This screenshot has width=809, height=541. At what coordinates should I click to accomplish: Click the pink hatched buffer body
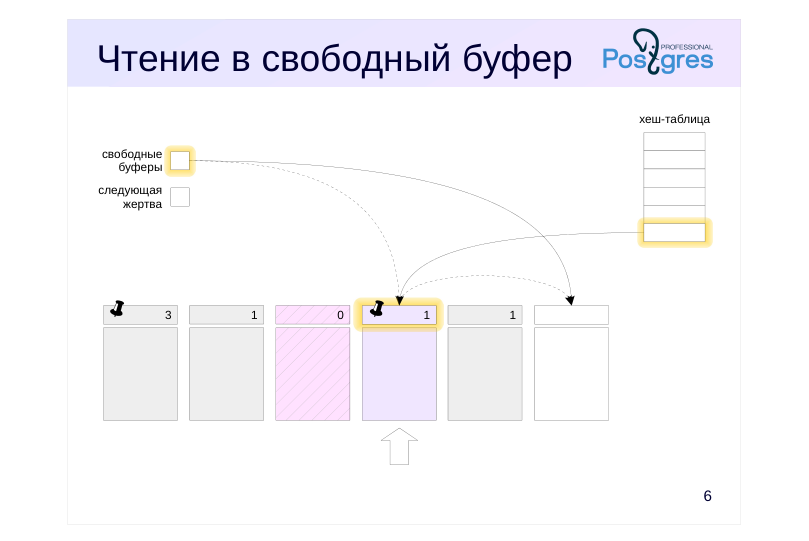[x=313, y=374]
